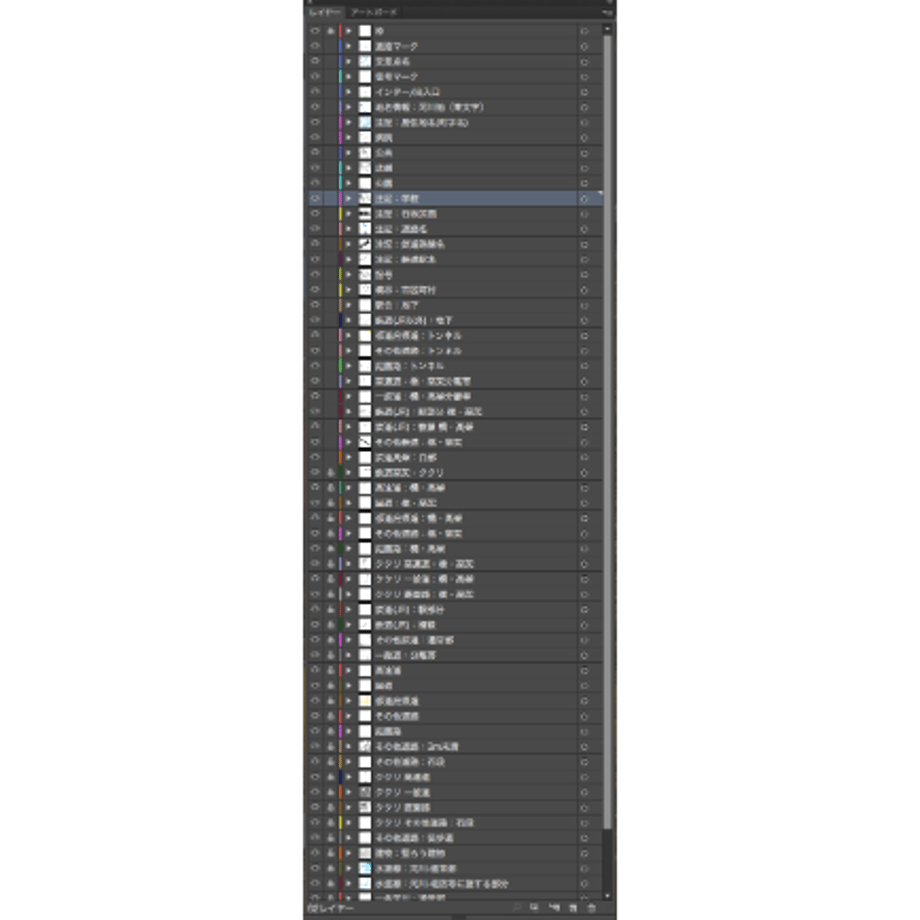Click Create New Sublayer icon
Screen dimensions: 920x920
pyautogui.click(x=553, y=908)
